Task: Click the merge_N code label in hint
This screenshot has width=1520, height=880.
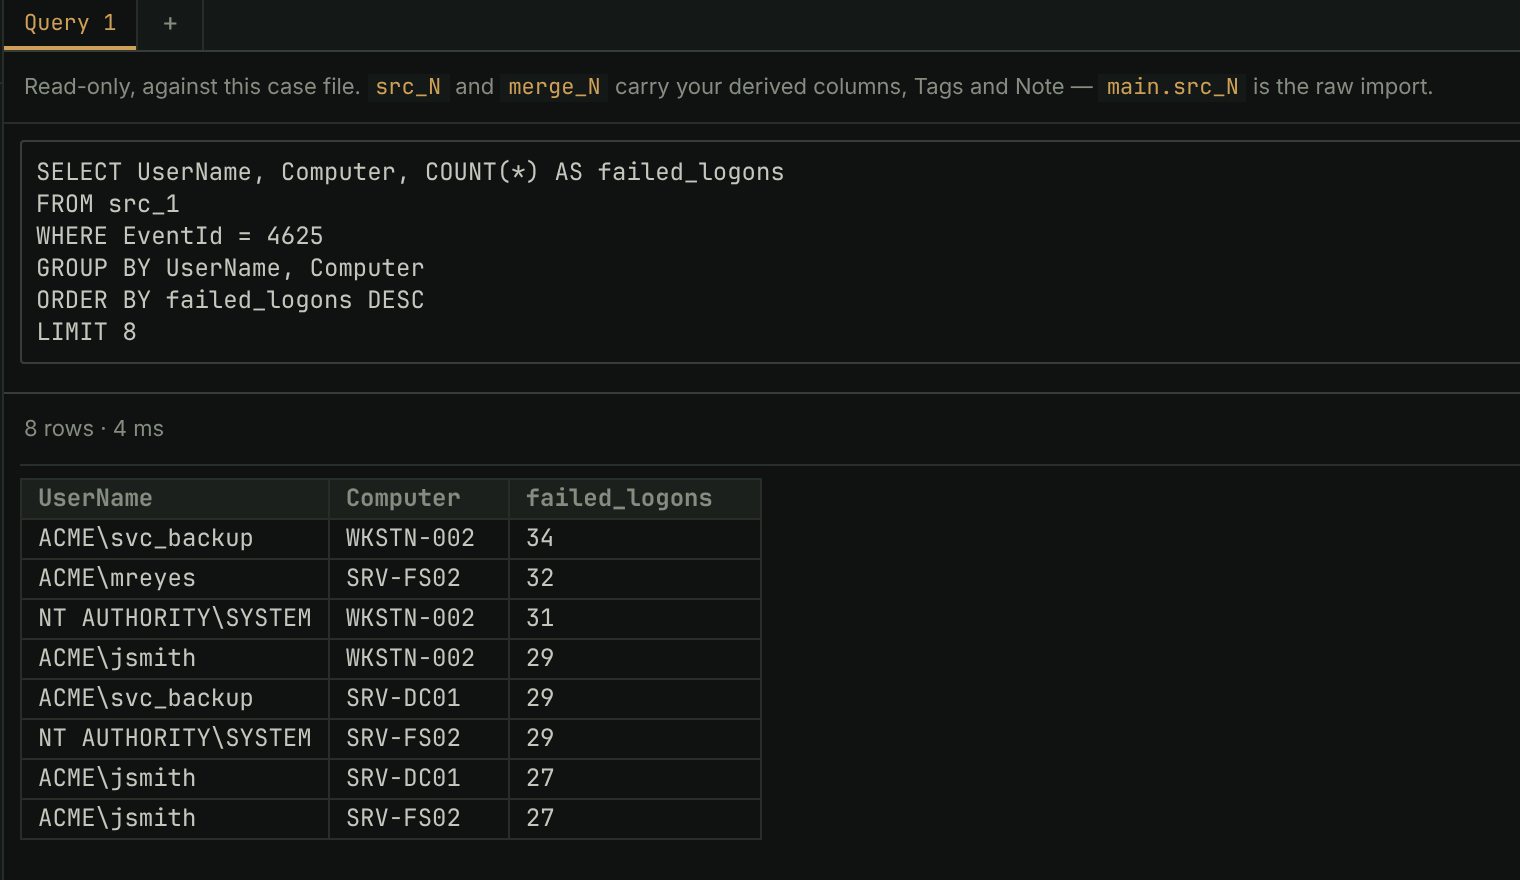Action: coord(554,87)
